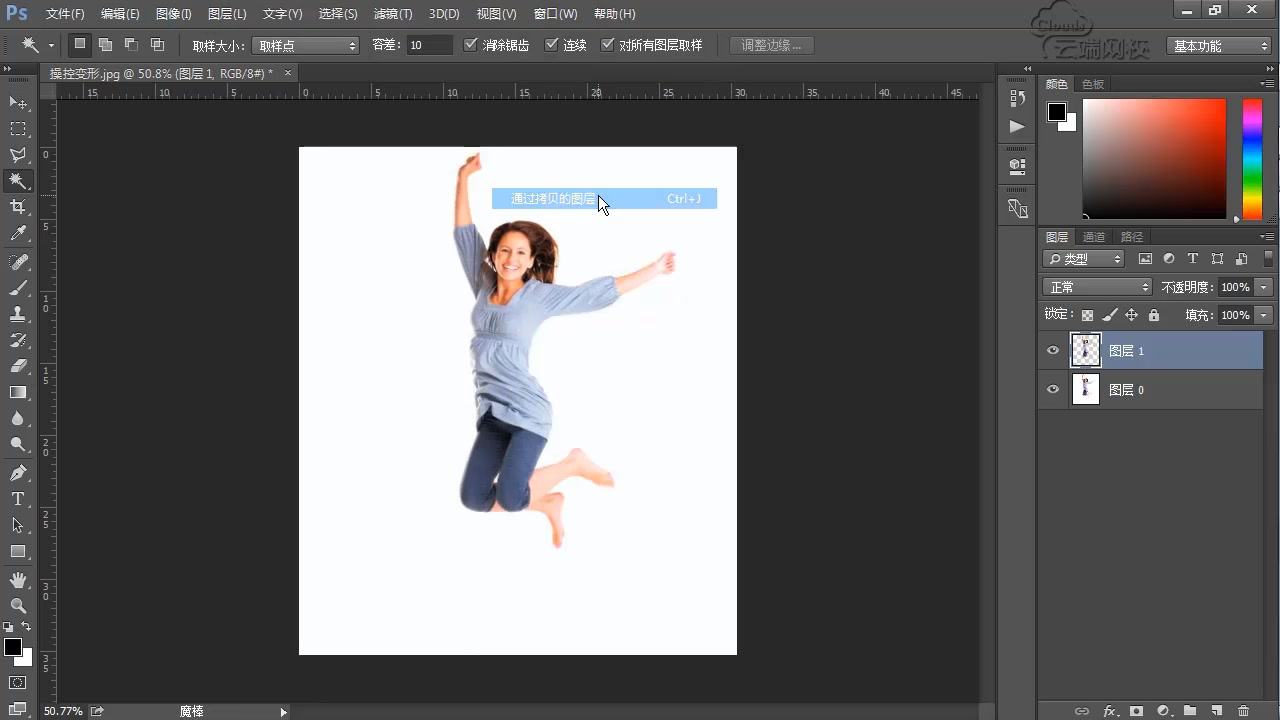The width and height of the screenshot is (1280, 720).
Task: Choose the Horizontal Type tool
Action: click(18, 499)
